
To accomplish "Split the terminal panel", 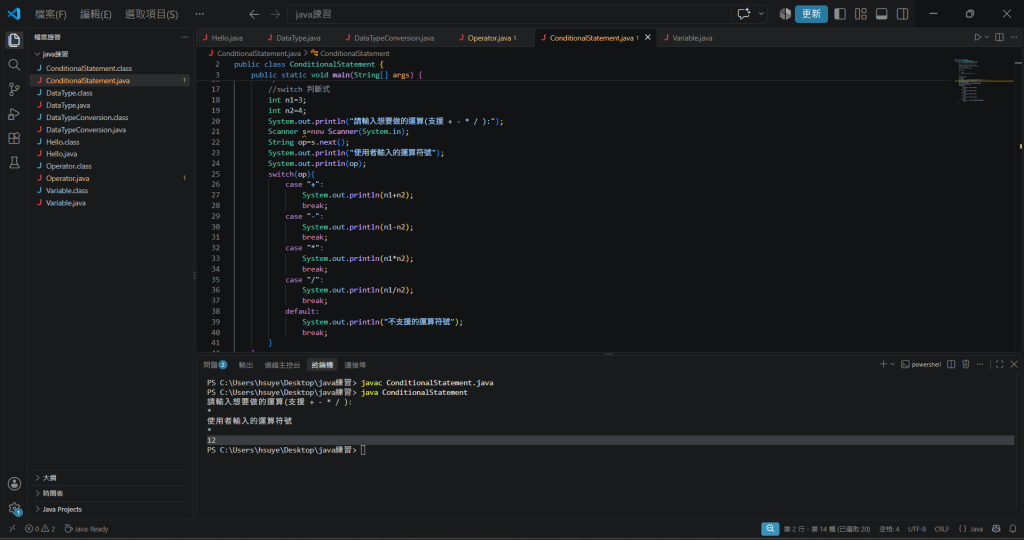I will (x=951, y=364).
